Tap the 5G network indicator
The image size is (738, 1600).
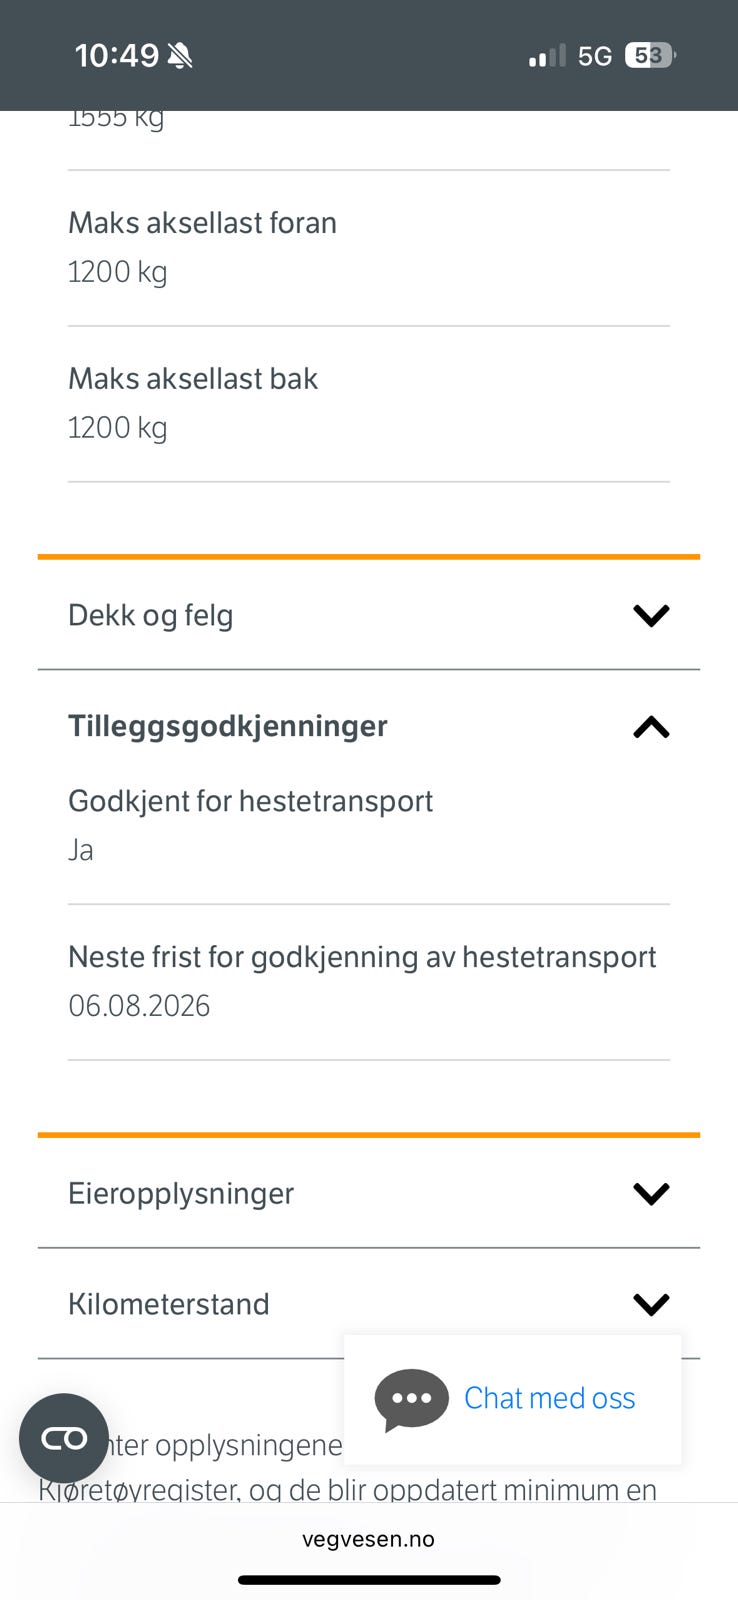(x=595, y=56)
